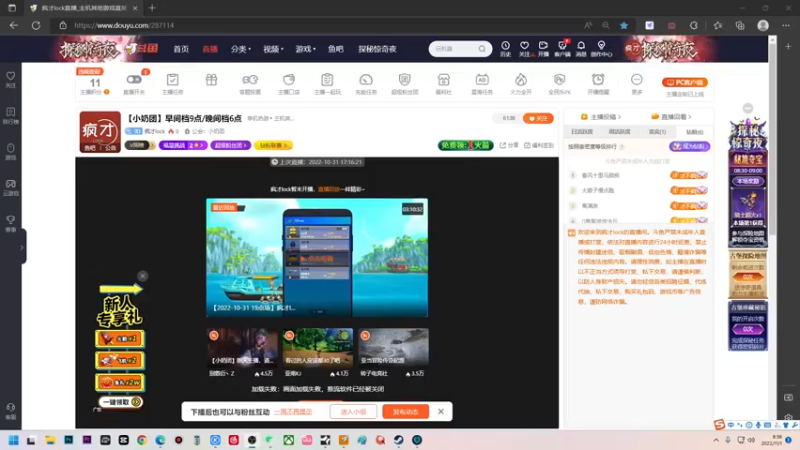
Task: Open the 充能任务 gauge icon
Action: pos(366,80)
